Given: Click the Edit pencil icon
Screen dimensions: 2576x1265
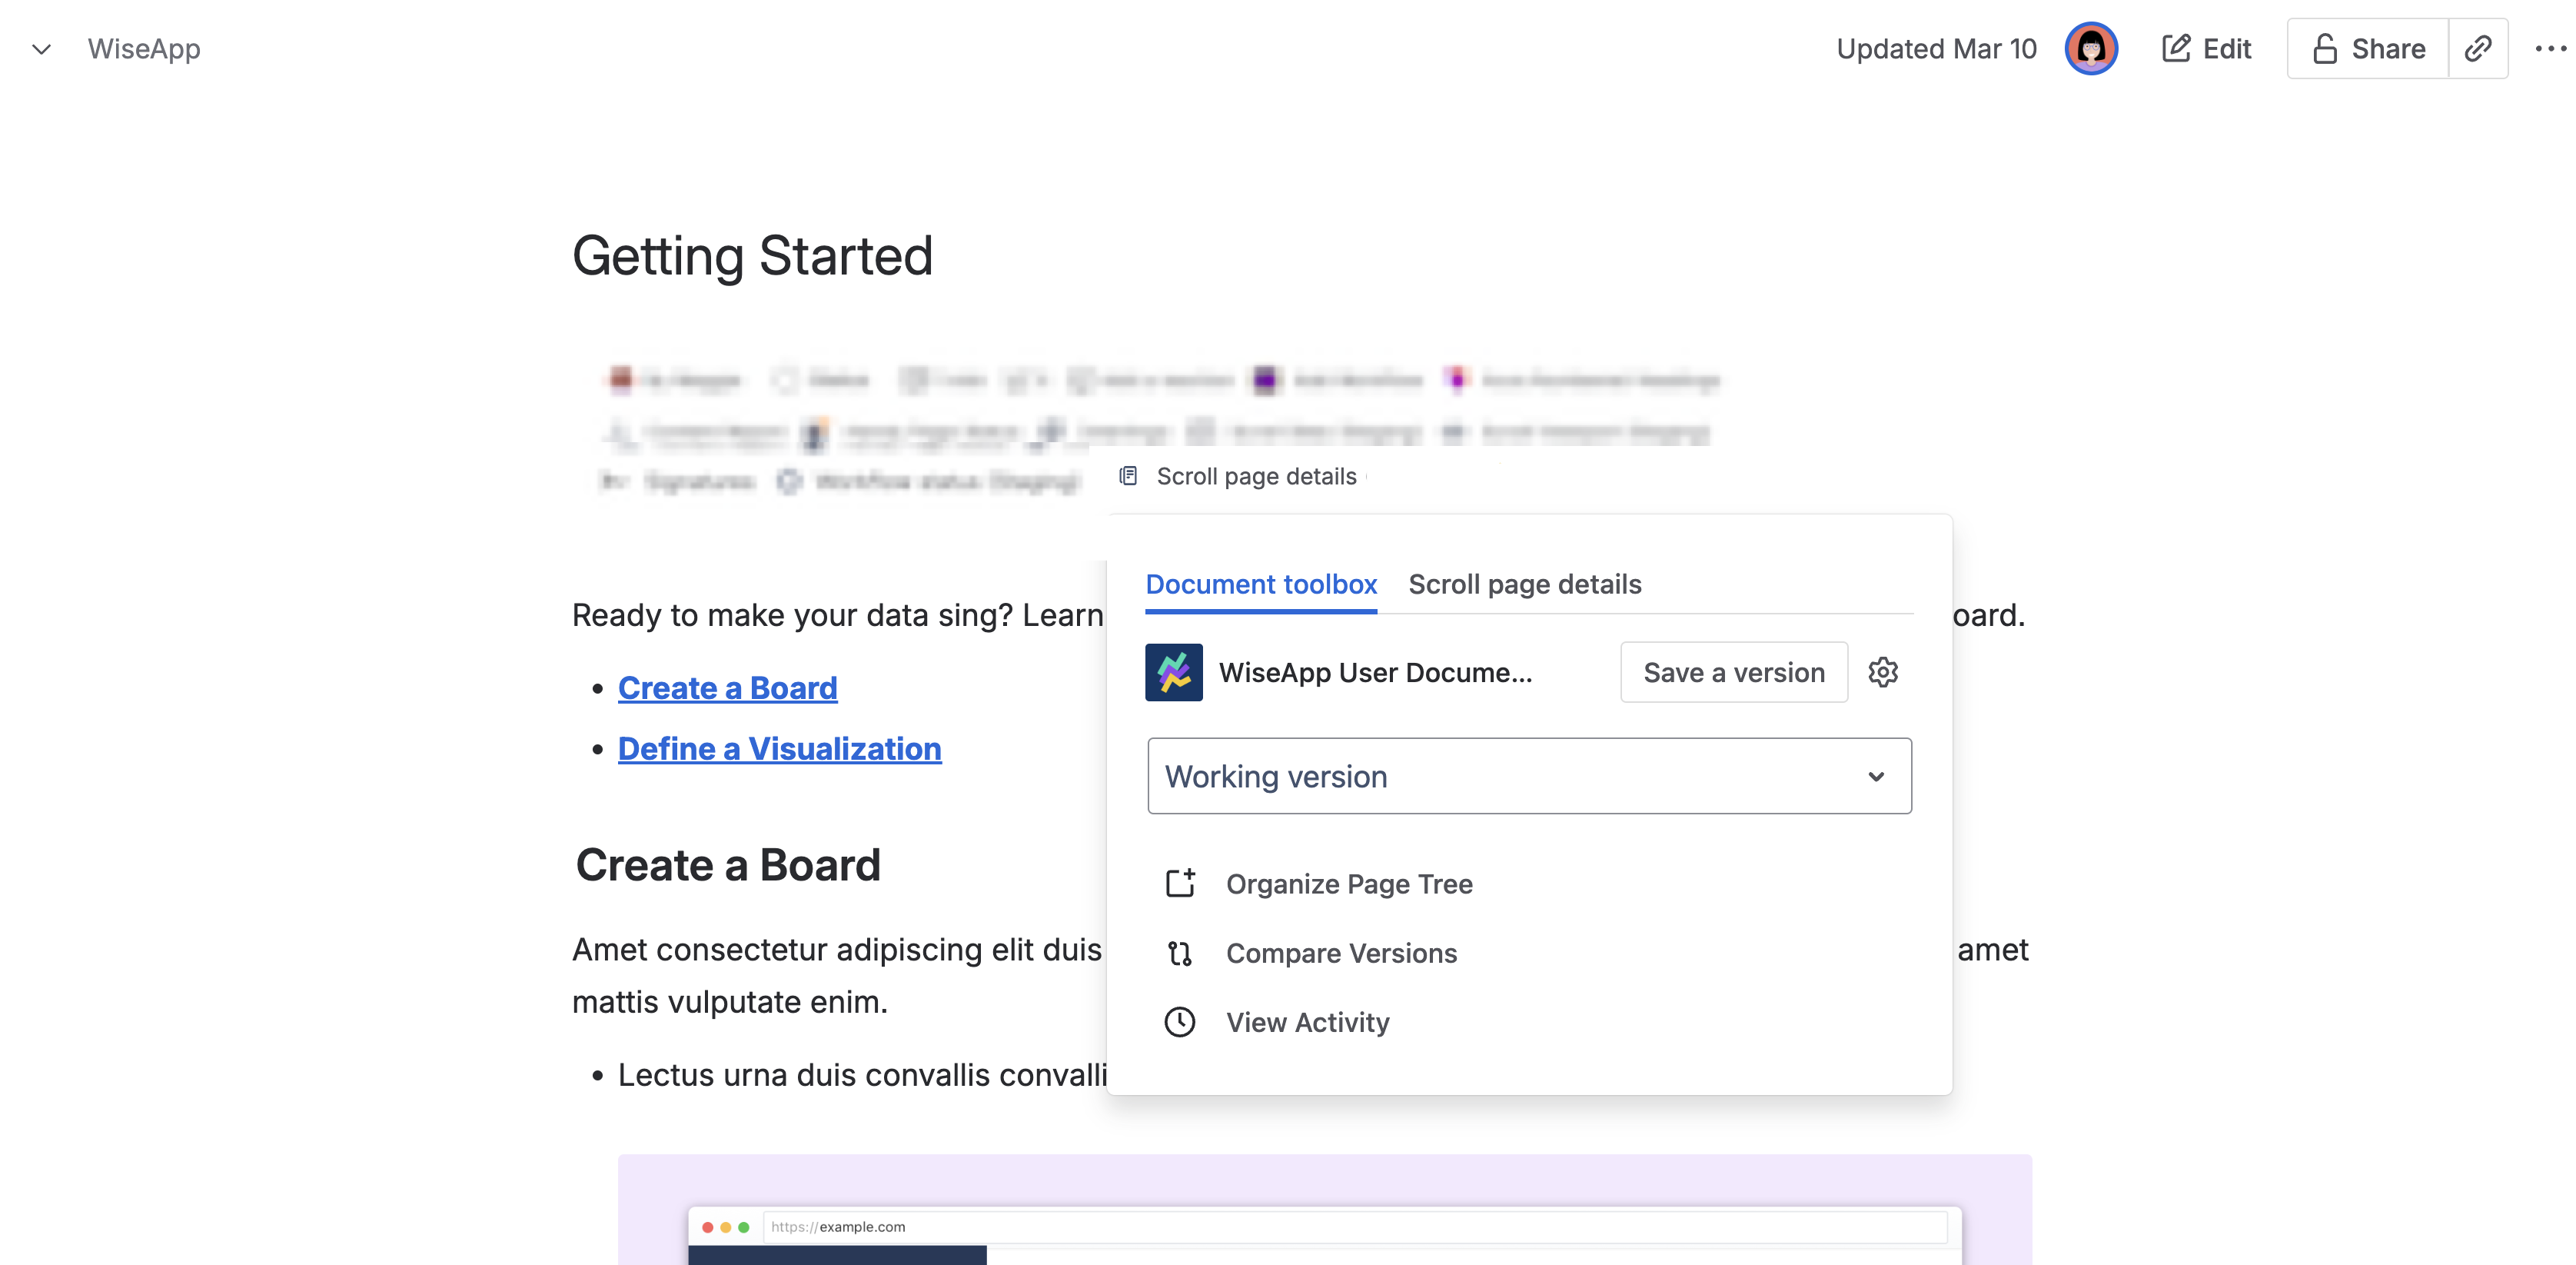Looking at the screenshot, I should 2176,48.
